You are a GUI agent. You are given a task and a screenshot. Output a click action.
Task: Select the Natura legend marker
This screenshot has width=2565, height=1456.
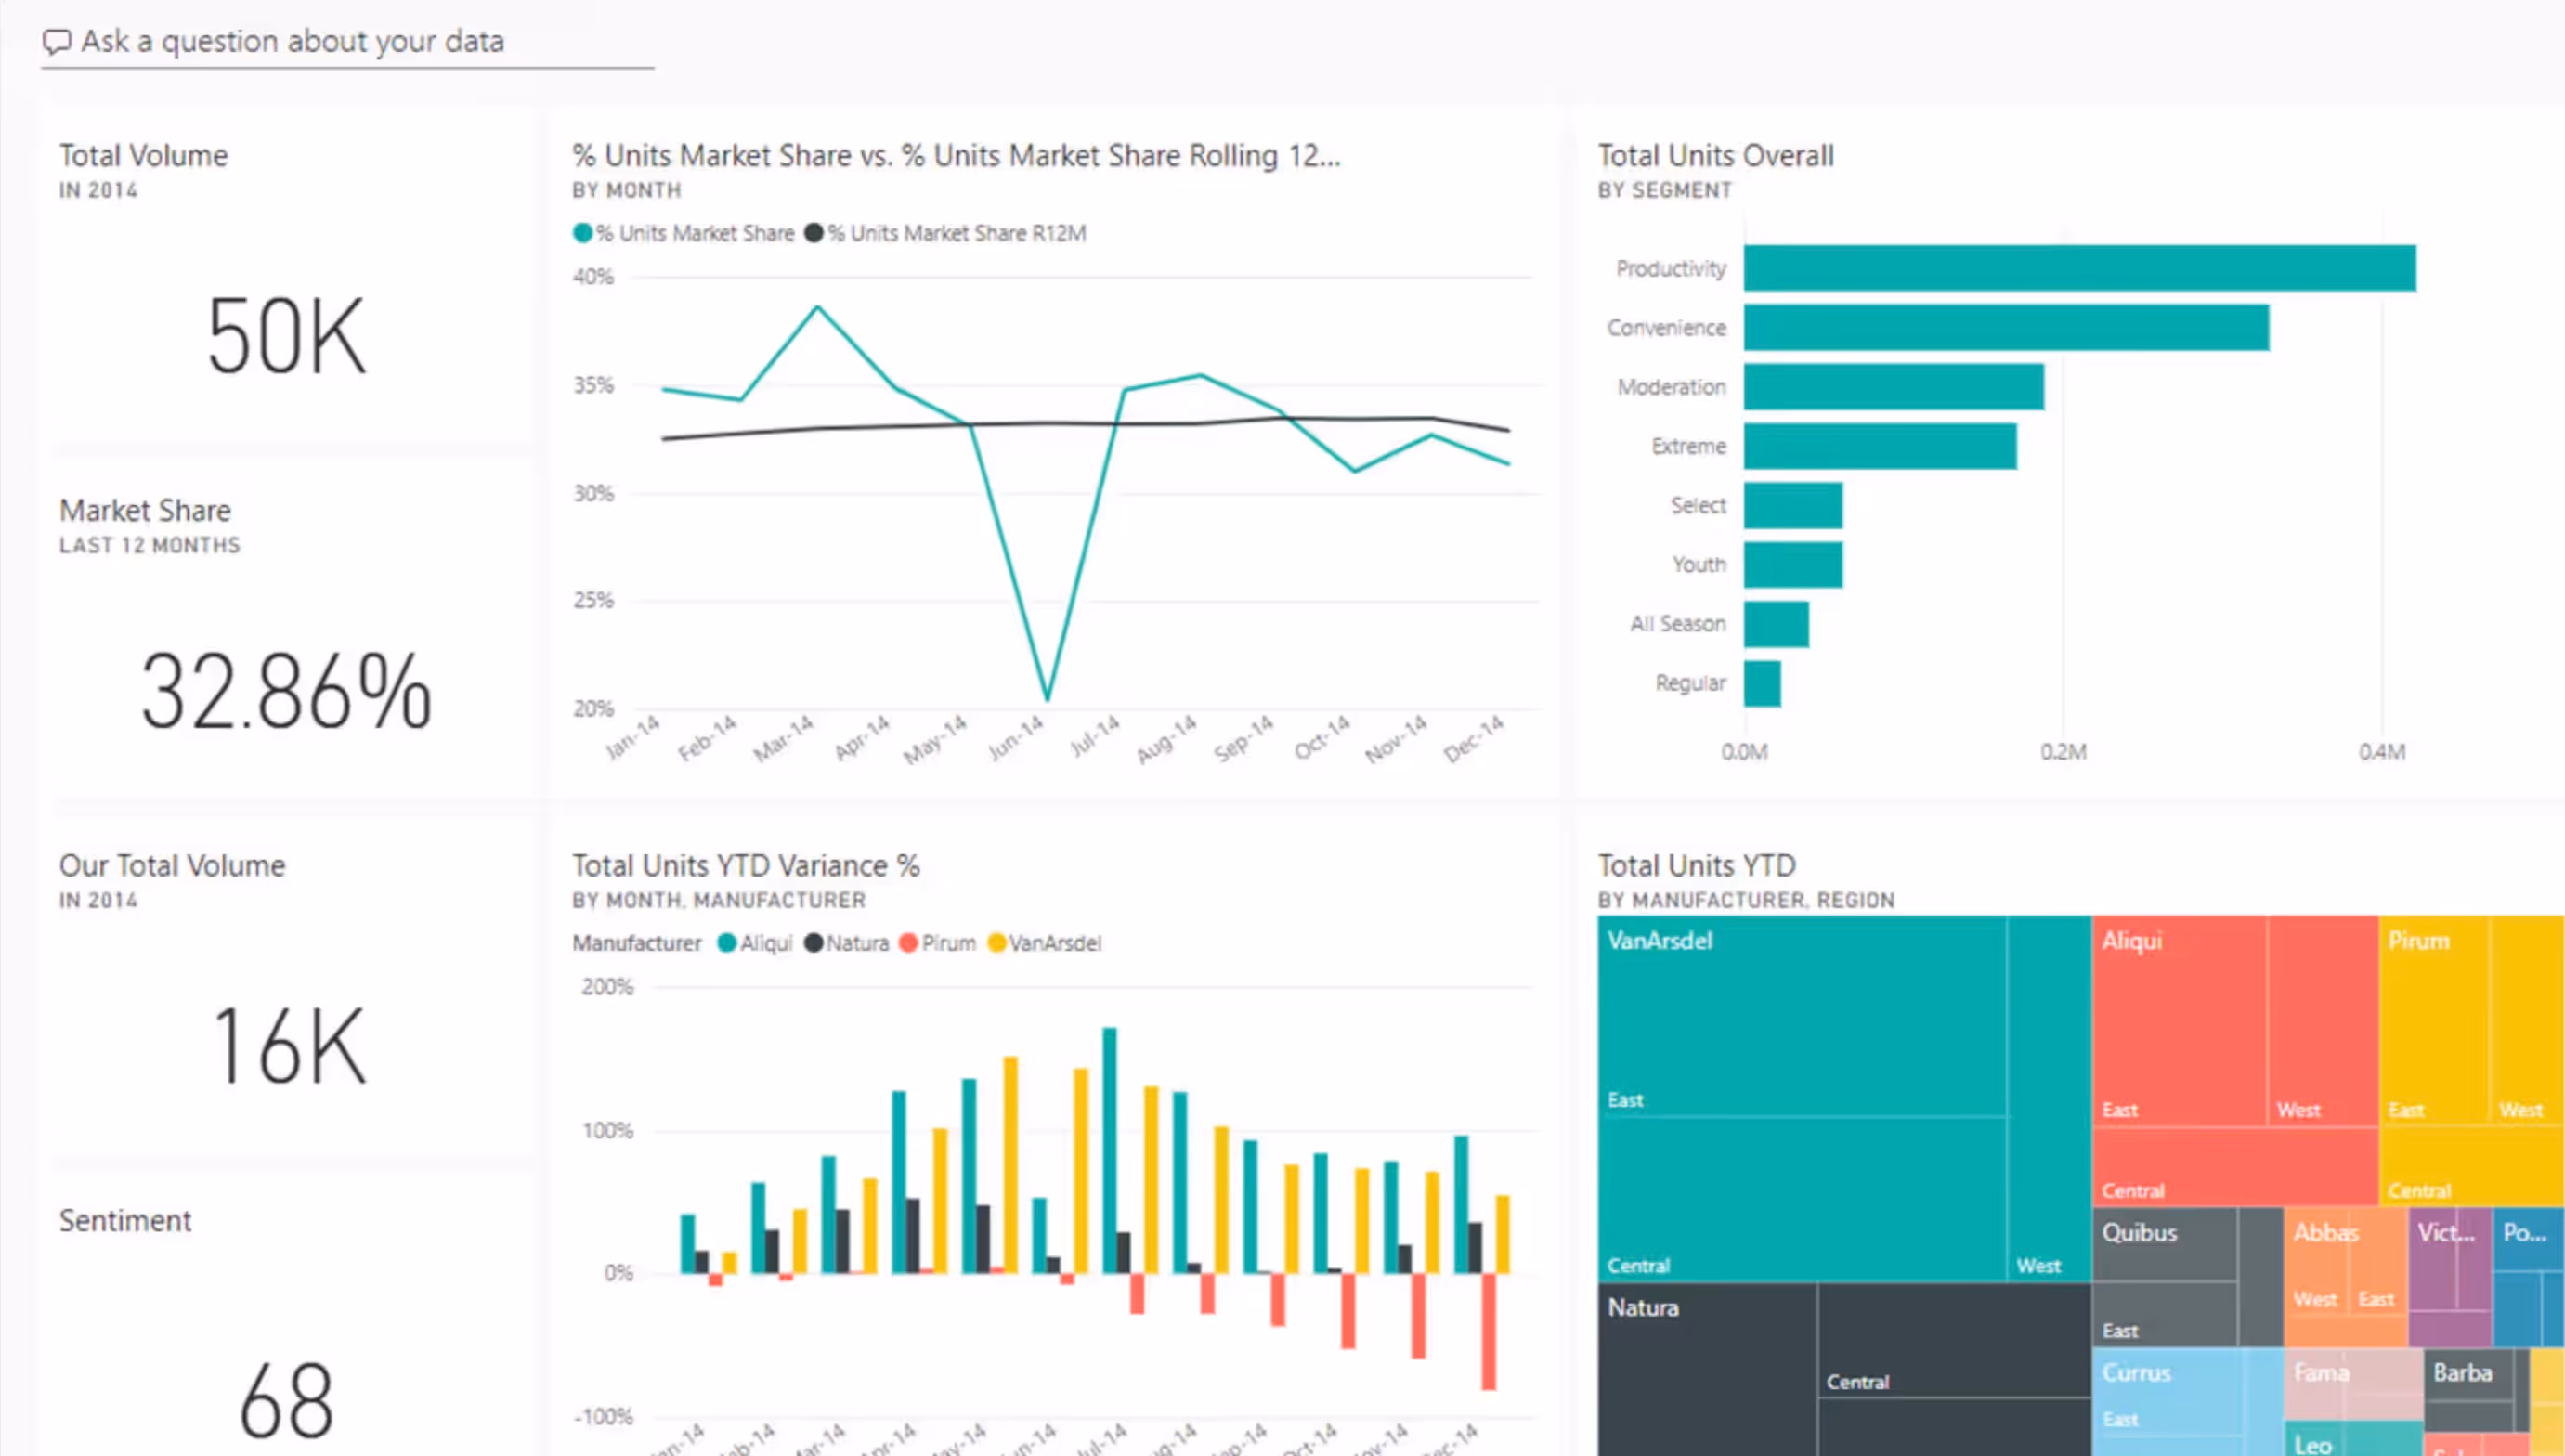[x=814, y=943]
